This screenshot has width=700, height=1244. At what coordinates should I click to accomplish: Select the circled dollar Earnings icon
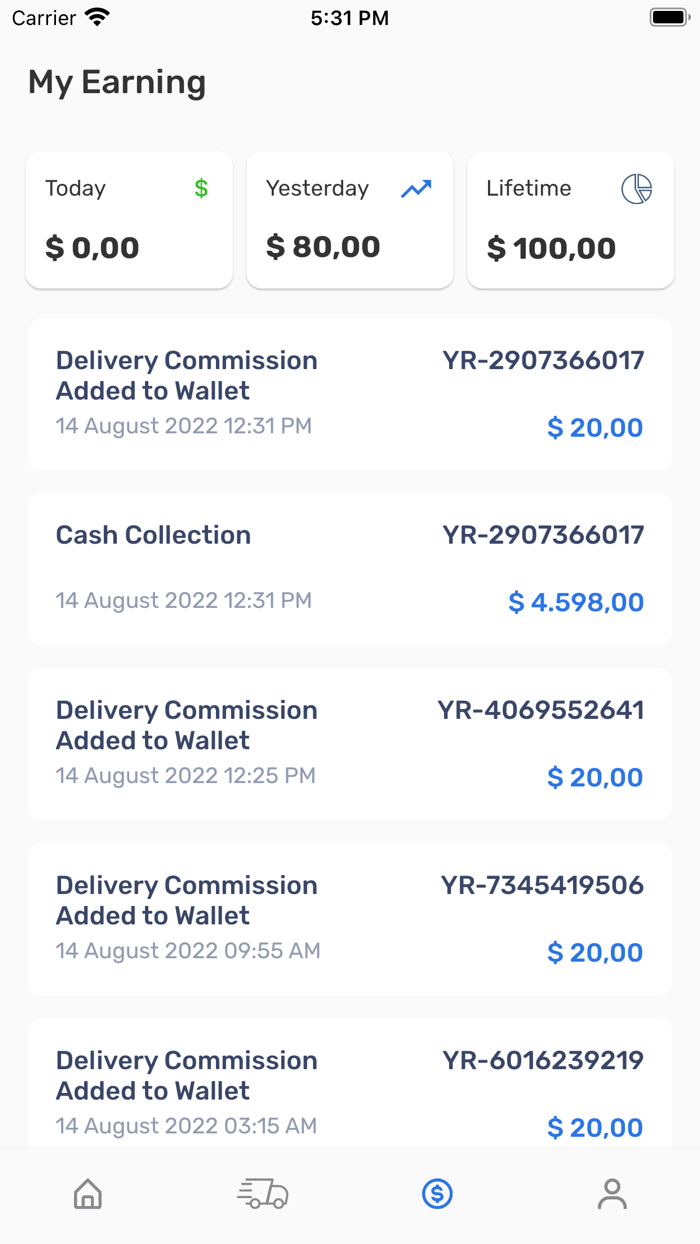click(437, 1193)
